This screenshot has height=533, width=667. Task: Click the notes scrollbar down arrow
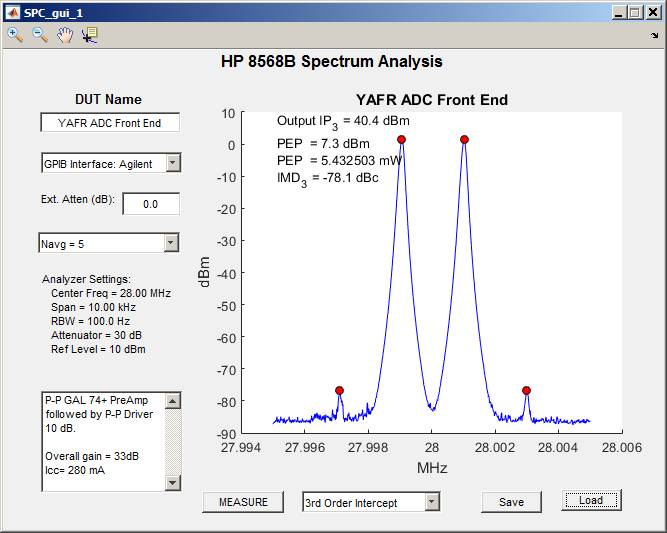[x=173, y=483]
